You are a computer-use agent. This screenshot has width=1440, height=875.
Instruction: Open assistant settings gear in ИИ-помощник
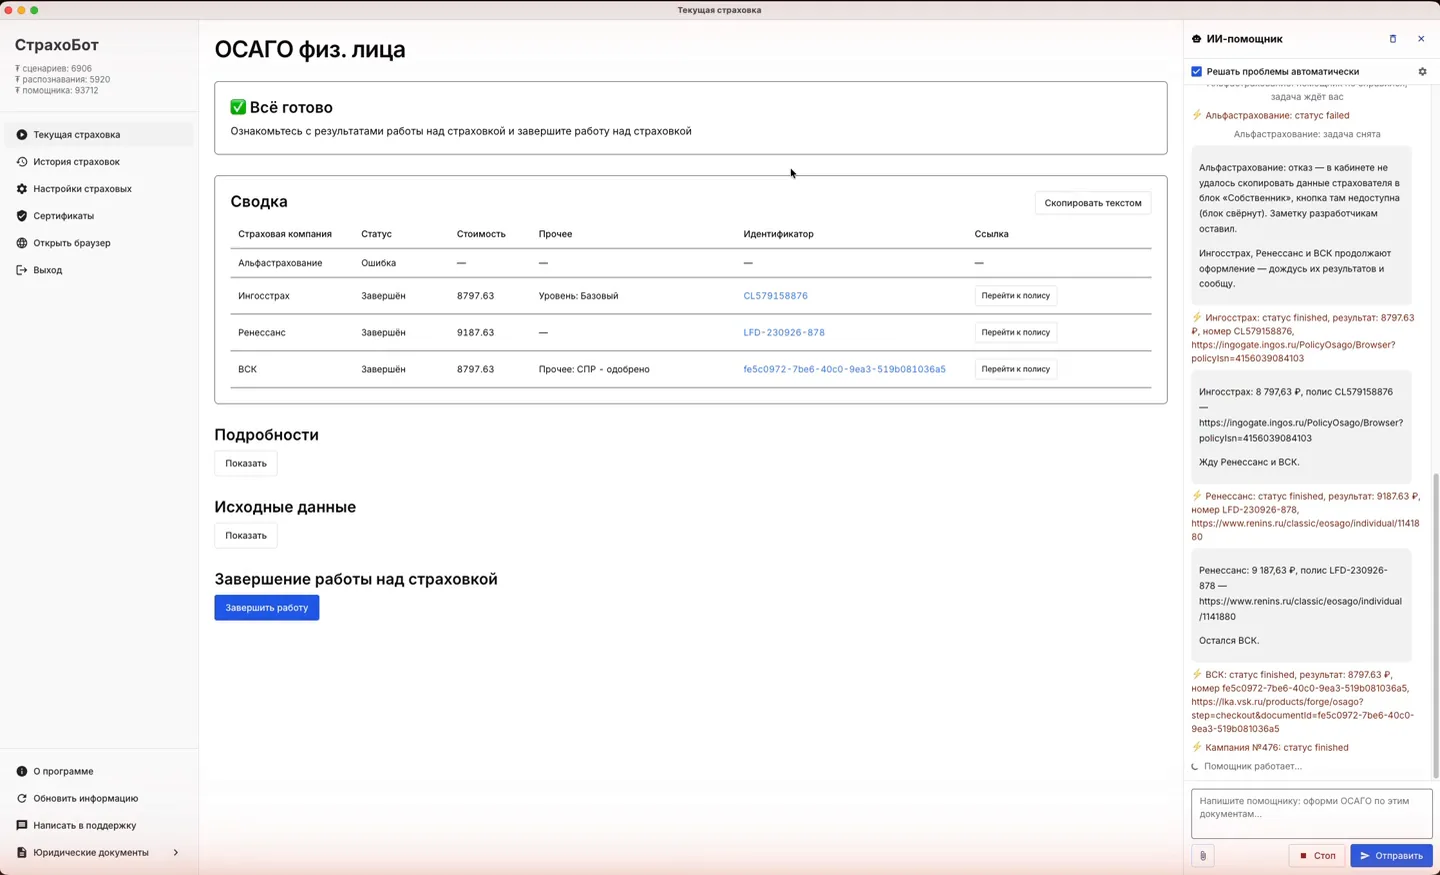1422,72
